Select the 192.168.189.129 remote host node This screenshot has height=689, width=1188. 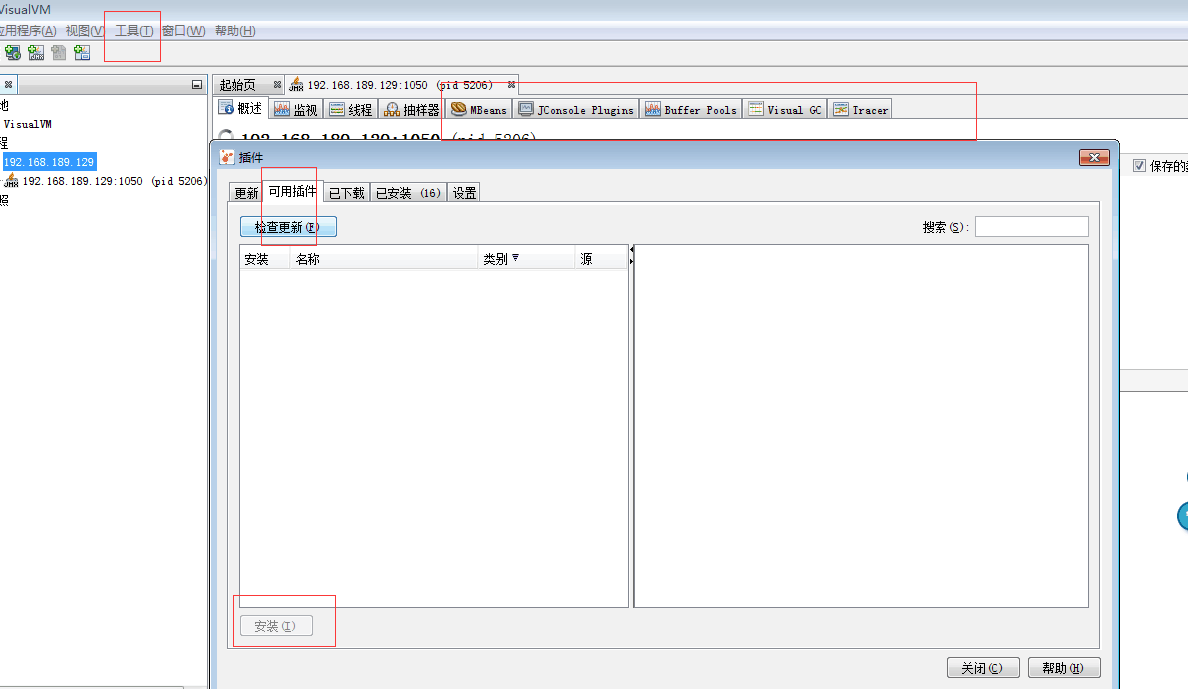click(x=49, y=162)
